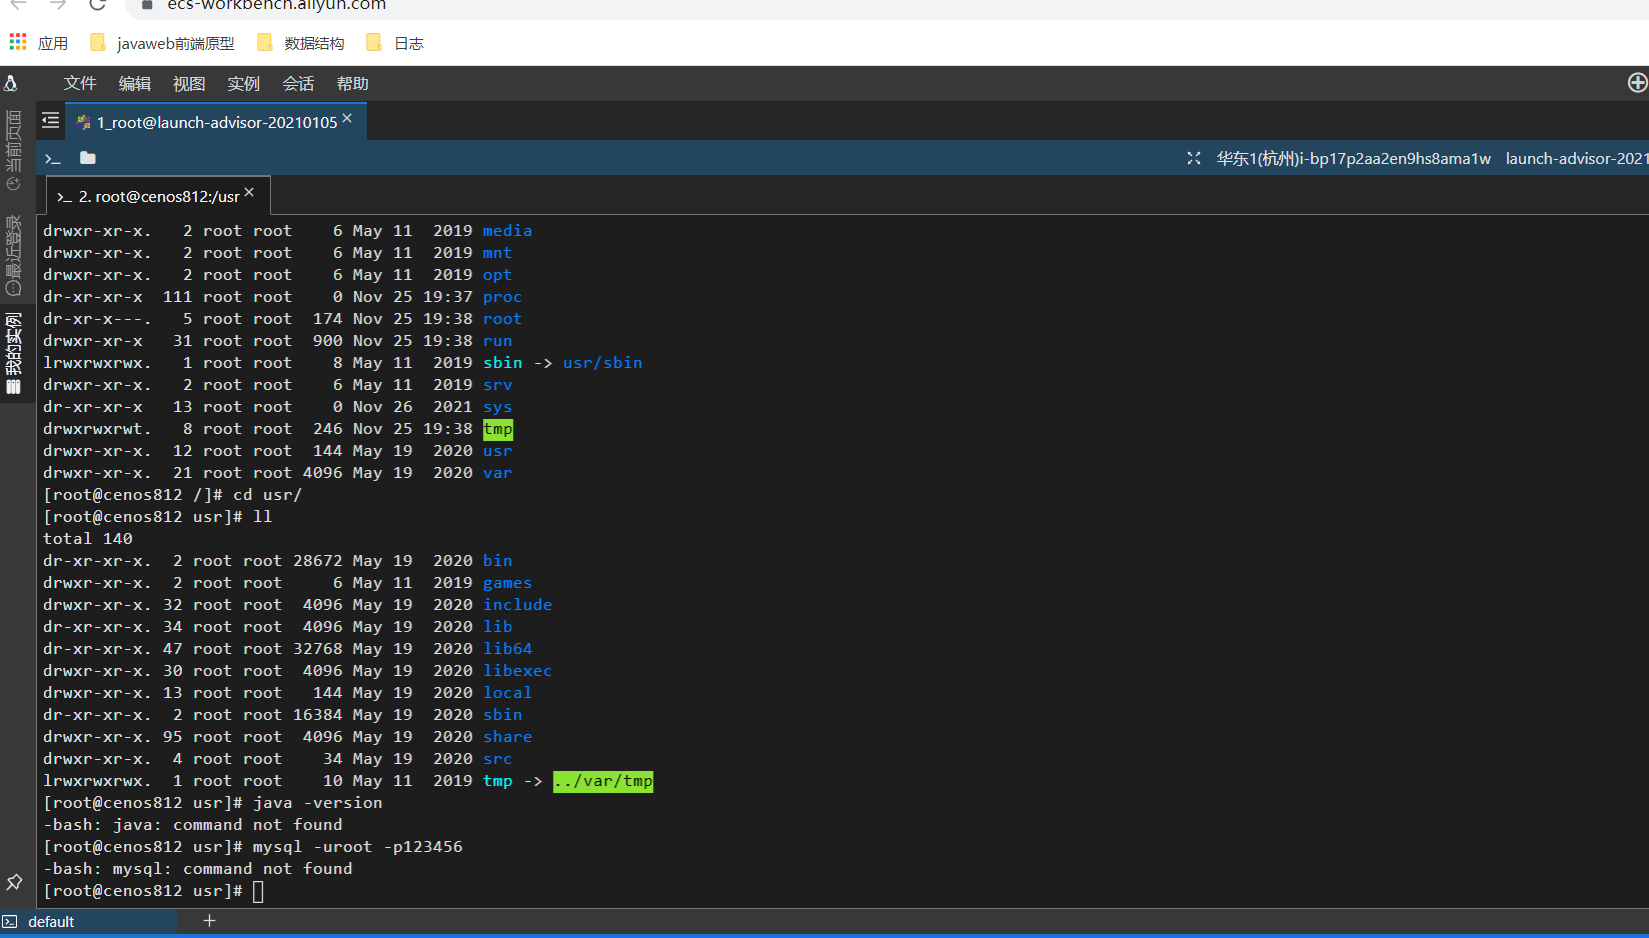Screen dimensions: 1649x938
Task: Click the plus circle icon in menu bar
Action: pyautogui.click(x=1637, y=83)
